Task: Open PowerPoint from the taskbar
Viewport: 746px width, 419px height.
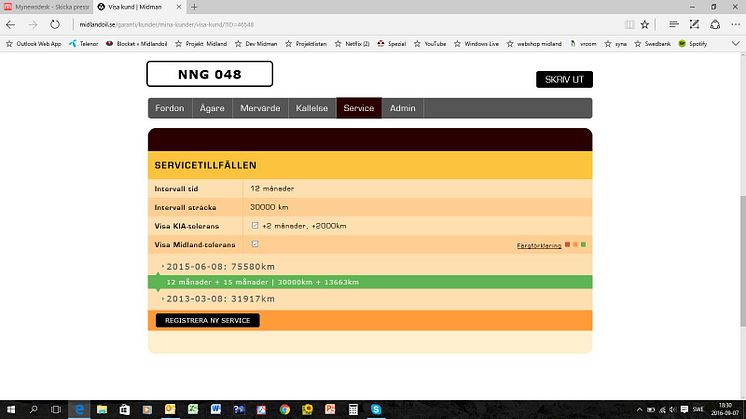Action: (x=330, y=409)
